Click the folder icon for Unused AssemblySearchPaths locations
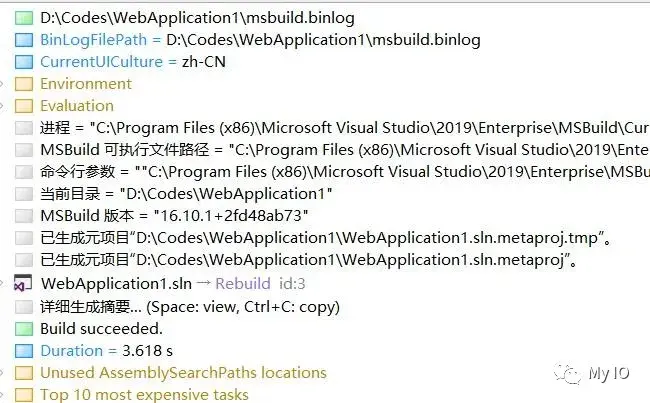Screen dimensions: 650x403 click(24, 373)
